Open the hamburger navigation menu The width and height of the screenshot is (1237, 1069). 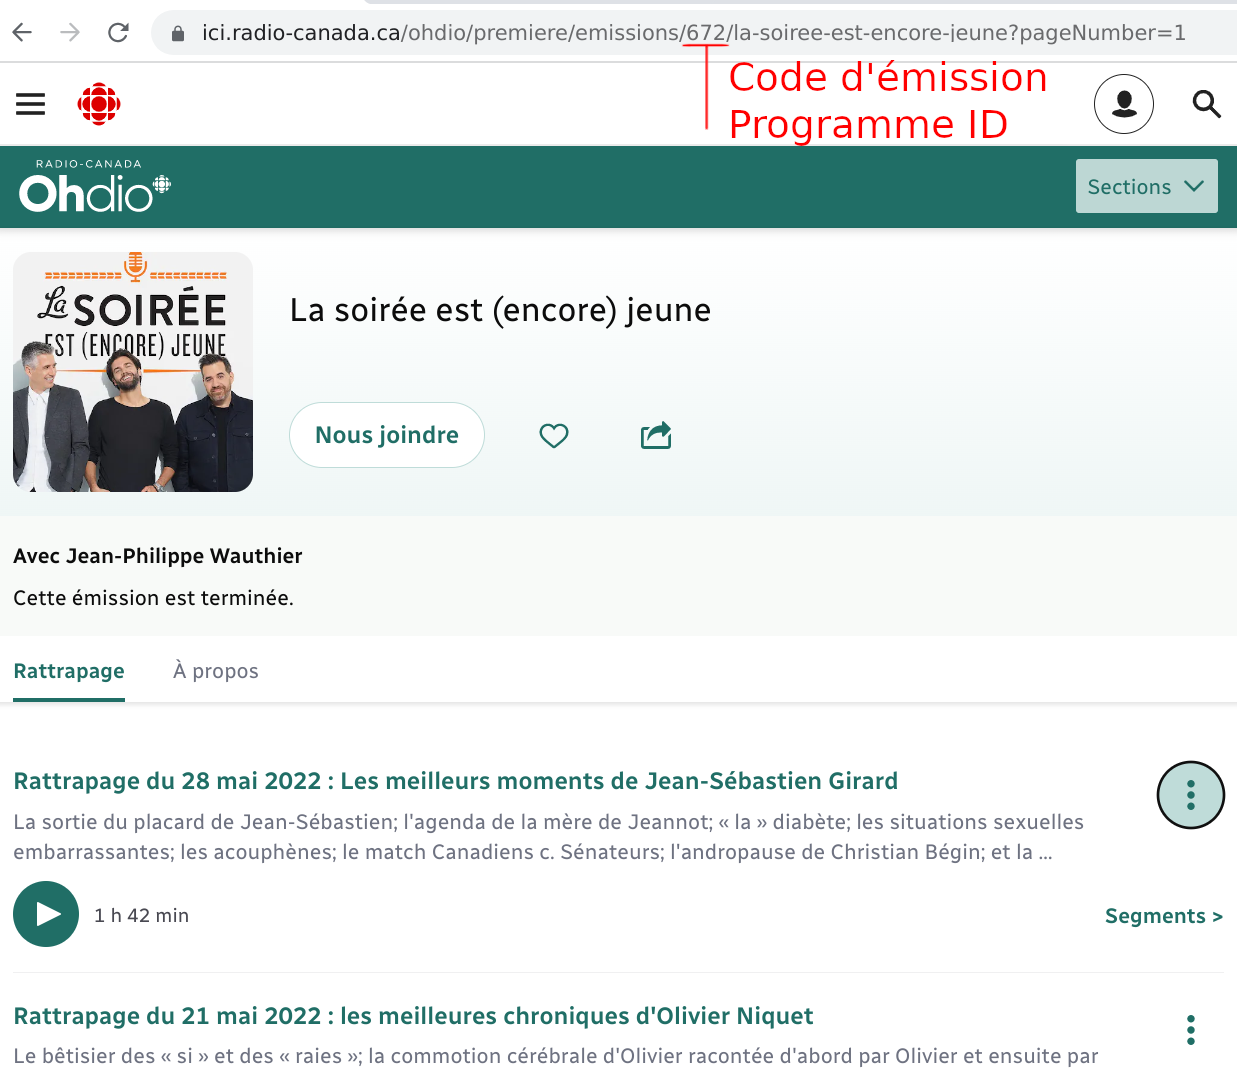click(30, 104)
